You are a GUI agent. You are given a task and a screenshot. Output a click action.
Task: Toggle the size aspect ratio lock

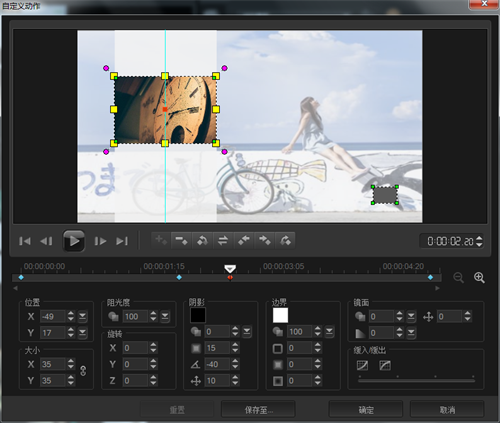click(x=83, y=371)
